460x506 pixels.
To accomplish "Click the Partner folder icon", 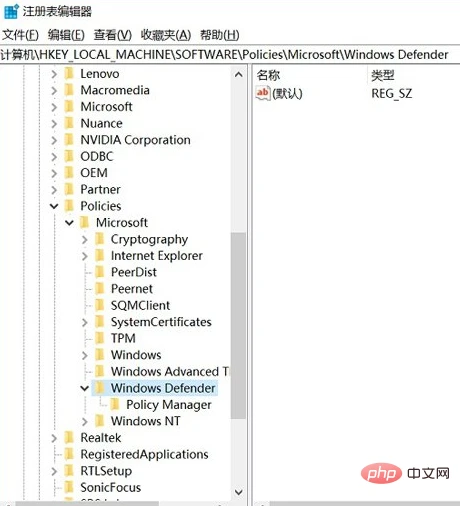I will point(69,189).
